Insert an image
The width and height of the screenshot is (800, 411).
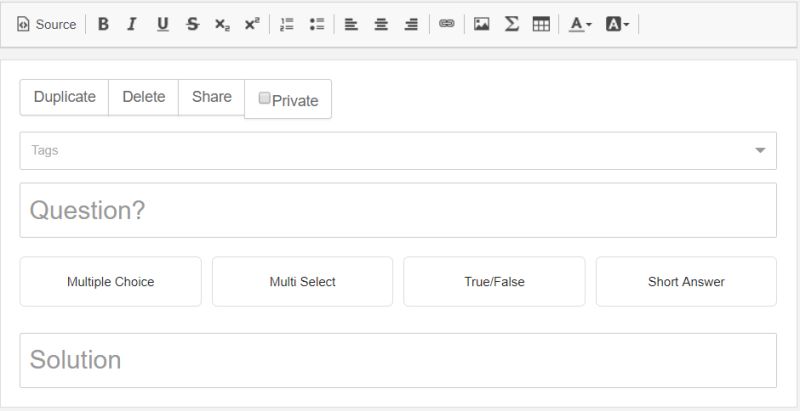click(481, 24)
